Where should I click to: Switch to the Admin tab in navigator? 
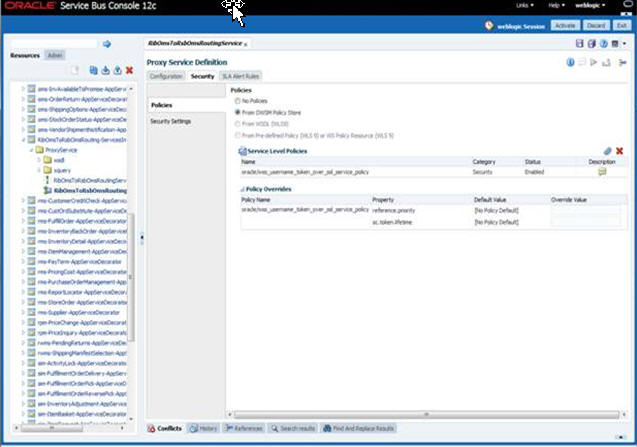point(55,55)
